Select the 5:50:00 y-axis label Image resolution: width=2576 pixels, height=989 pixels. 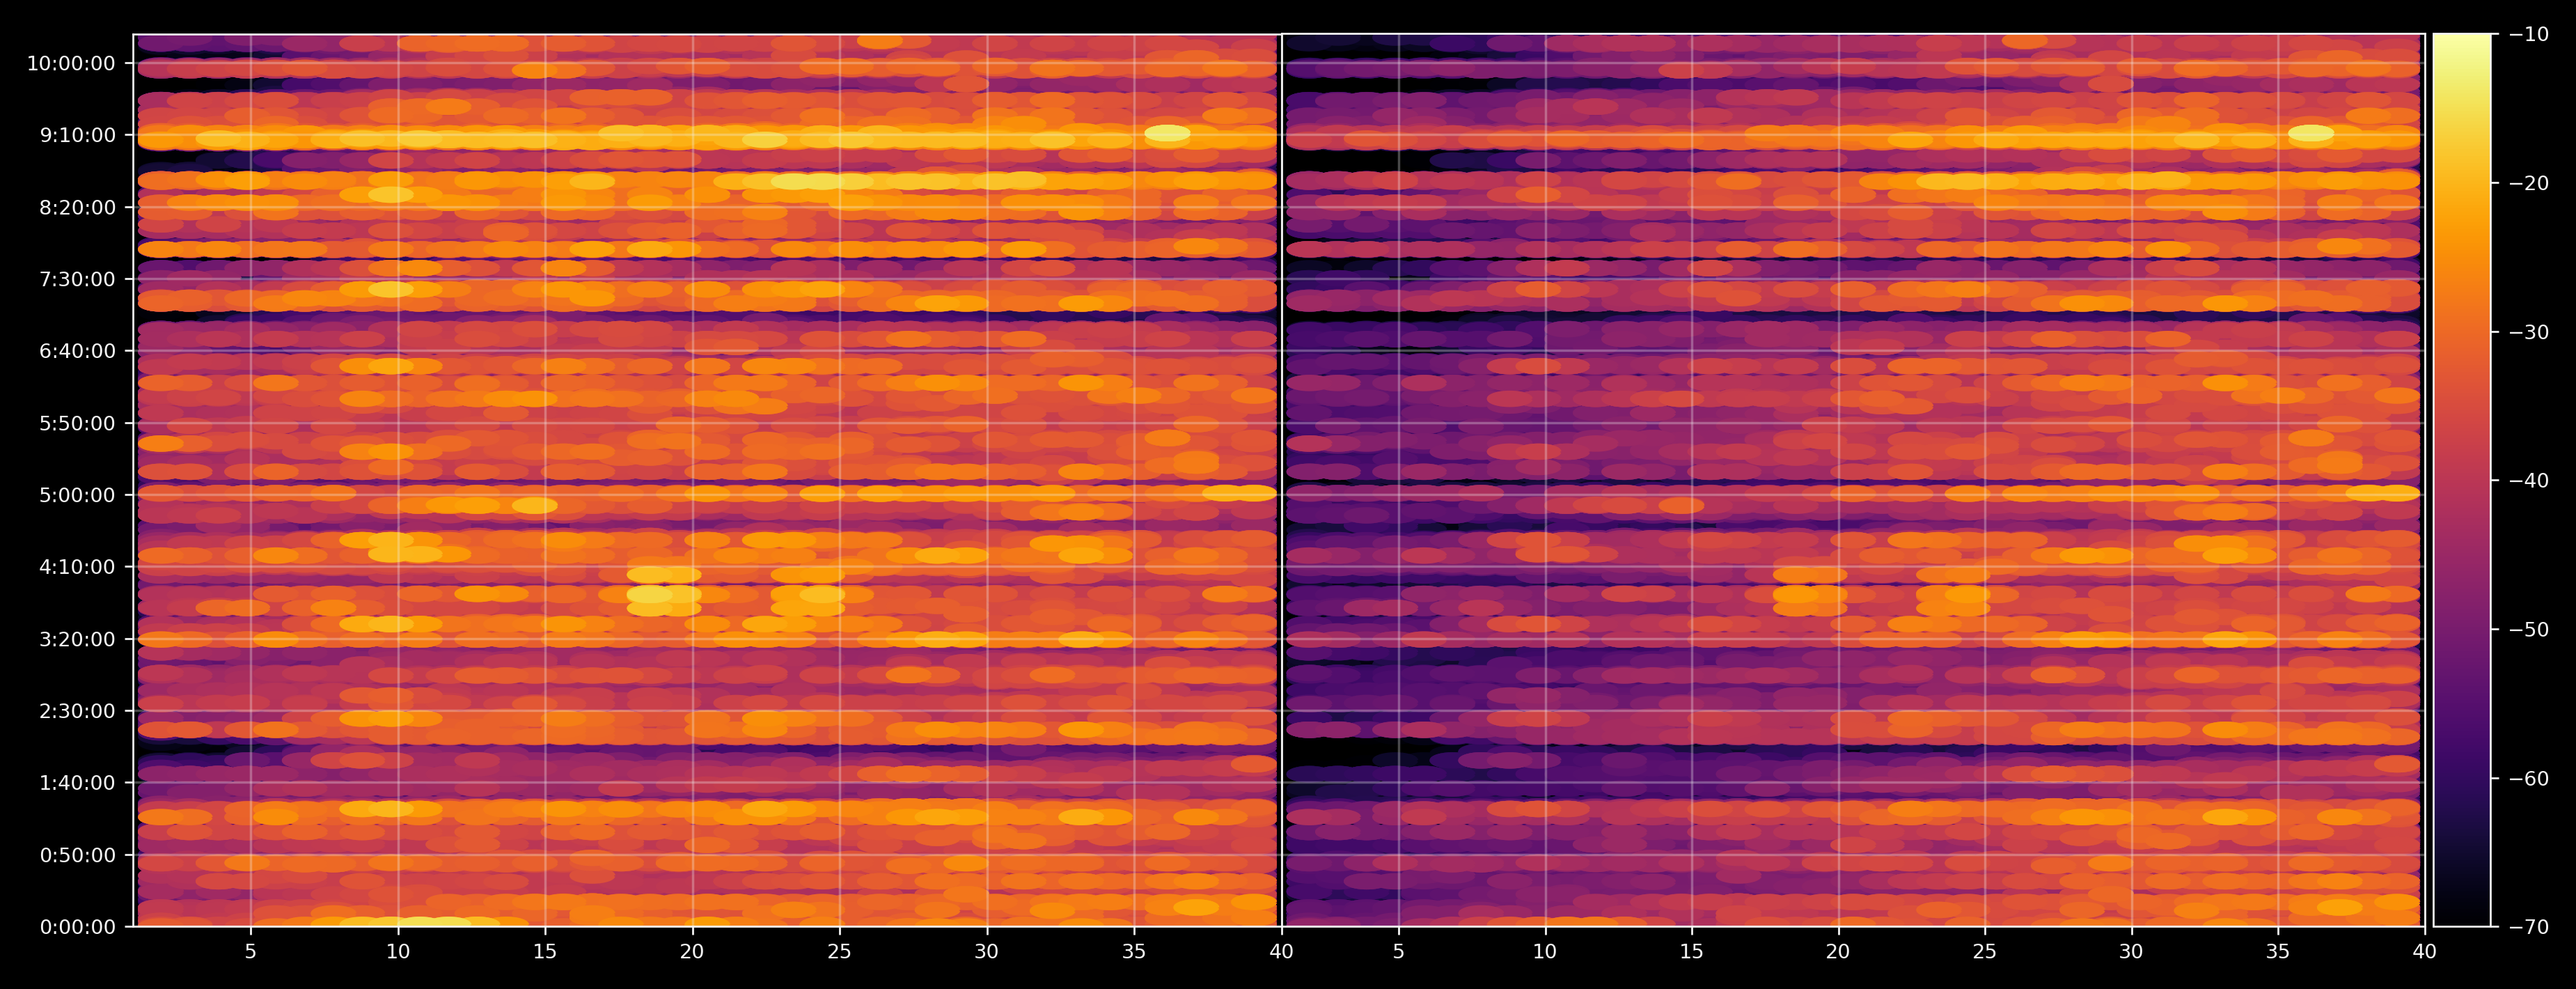click(77, 423)
